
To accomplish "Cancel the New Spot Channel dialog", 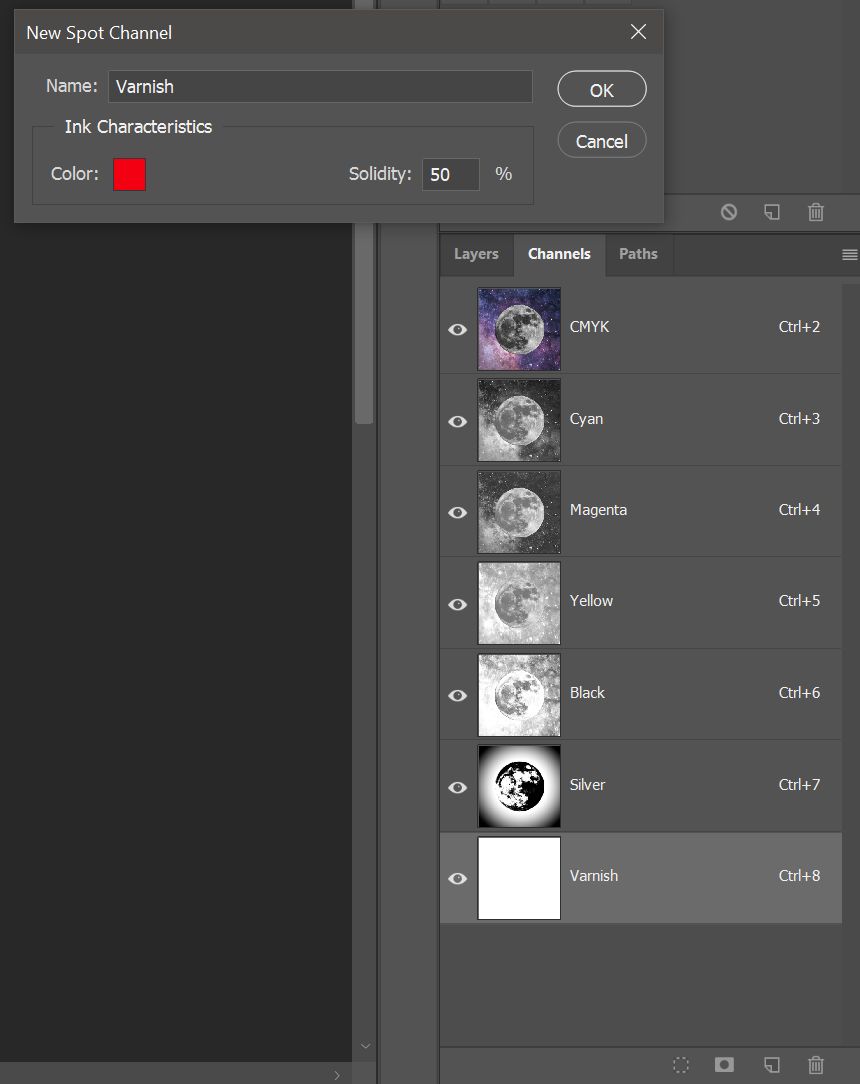I will [601, 140].
